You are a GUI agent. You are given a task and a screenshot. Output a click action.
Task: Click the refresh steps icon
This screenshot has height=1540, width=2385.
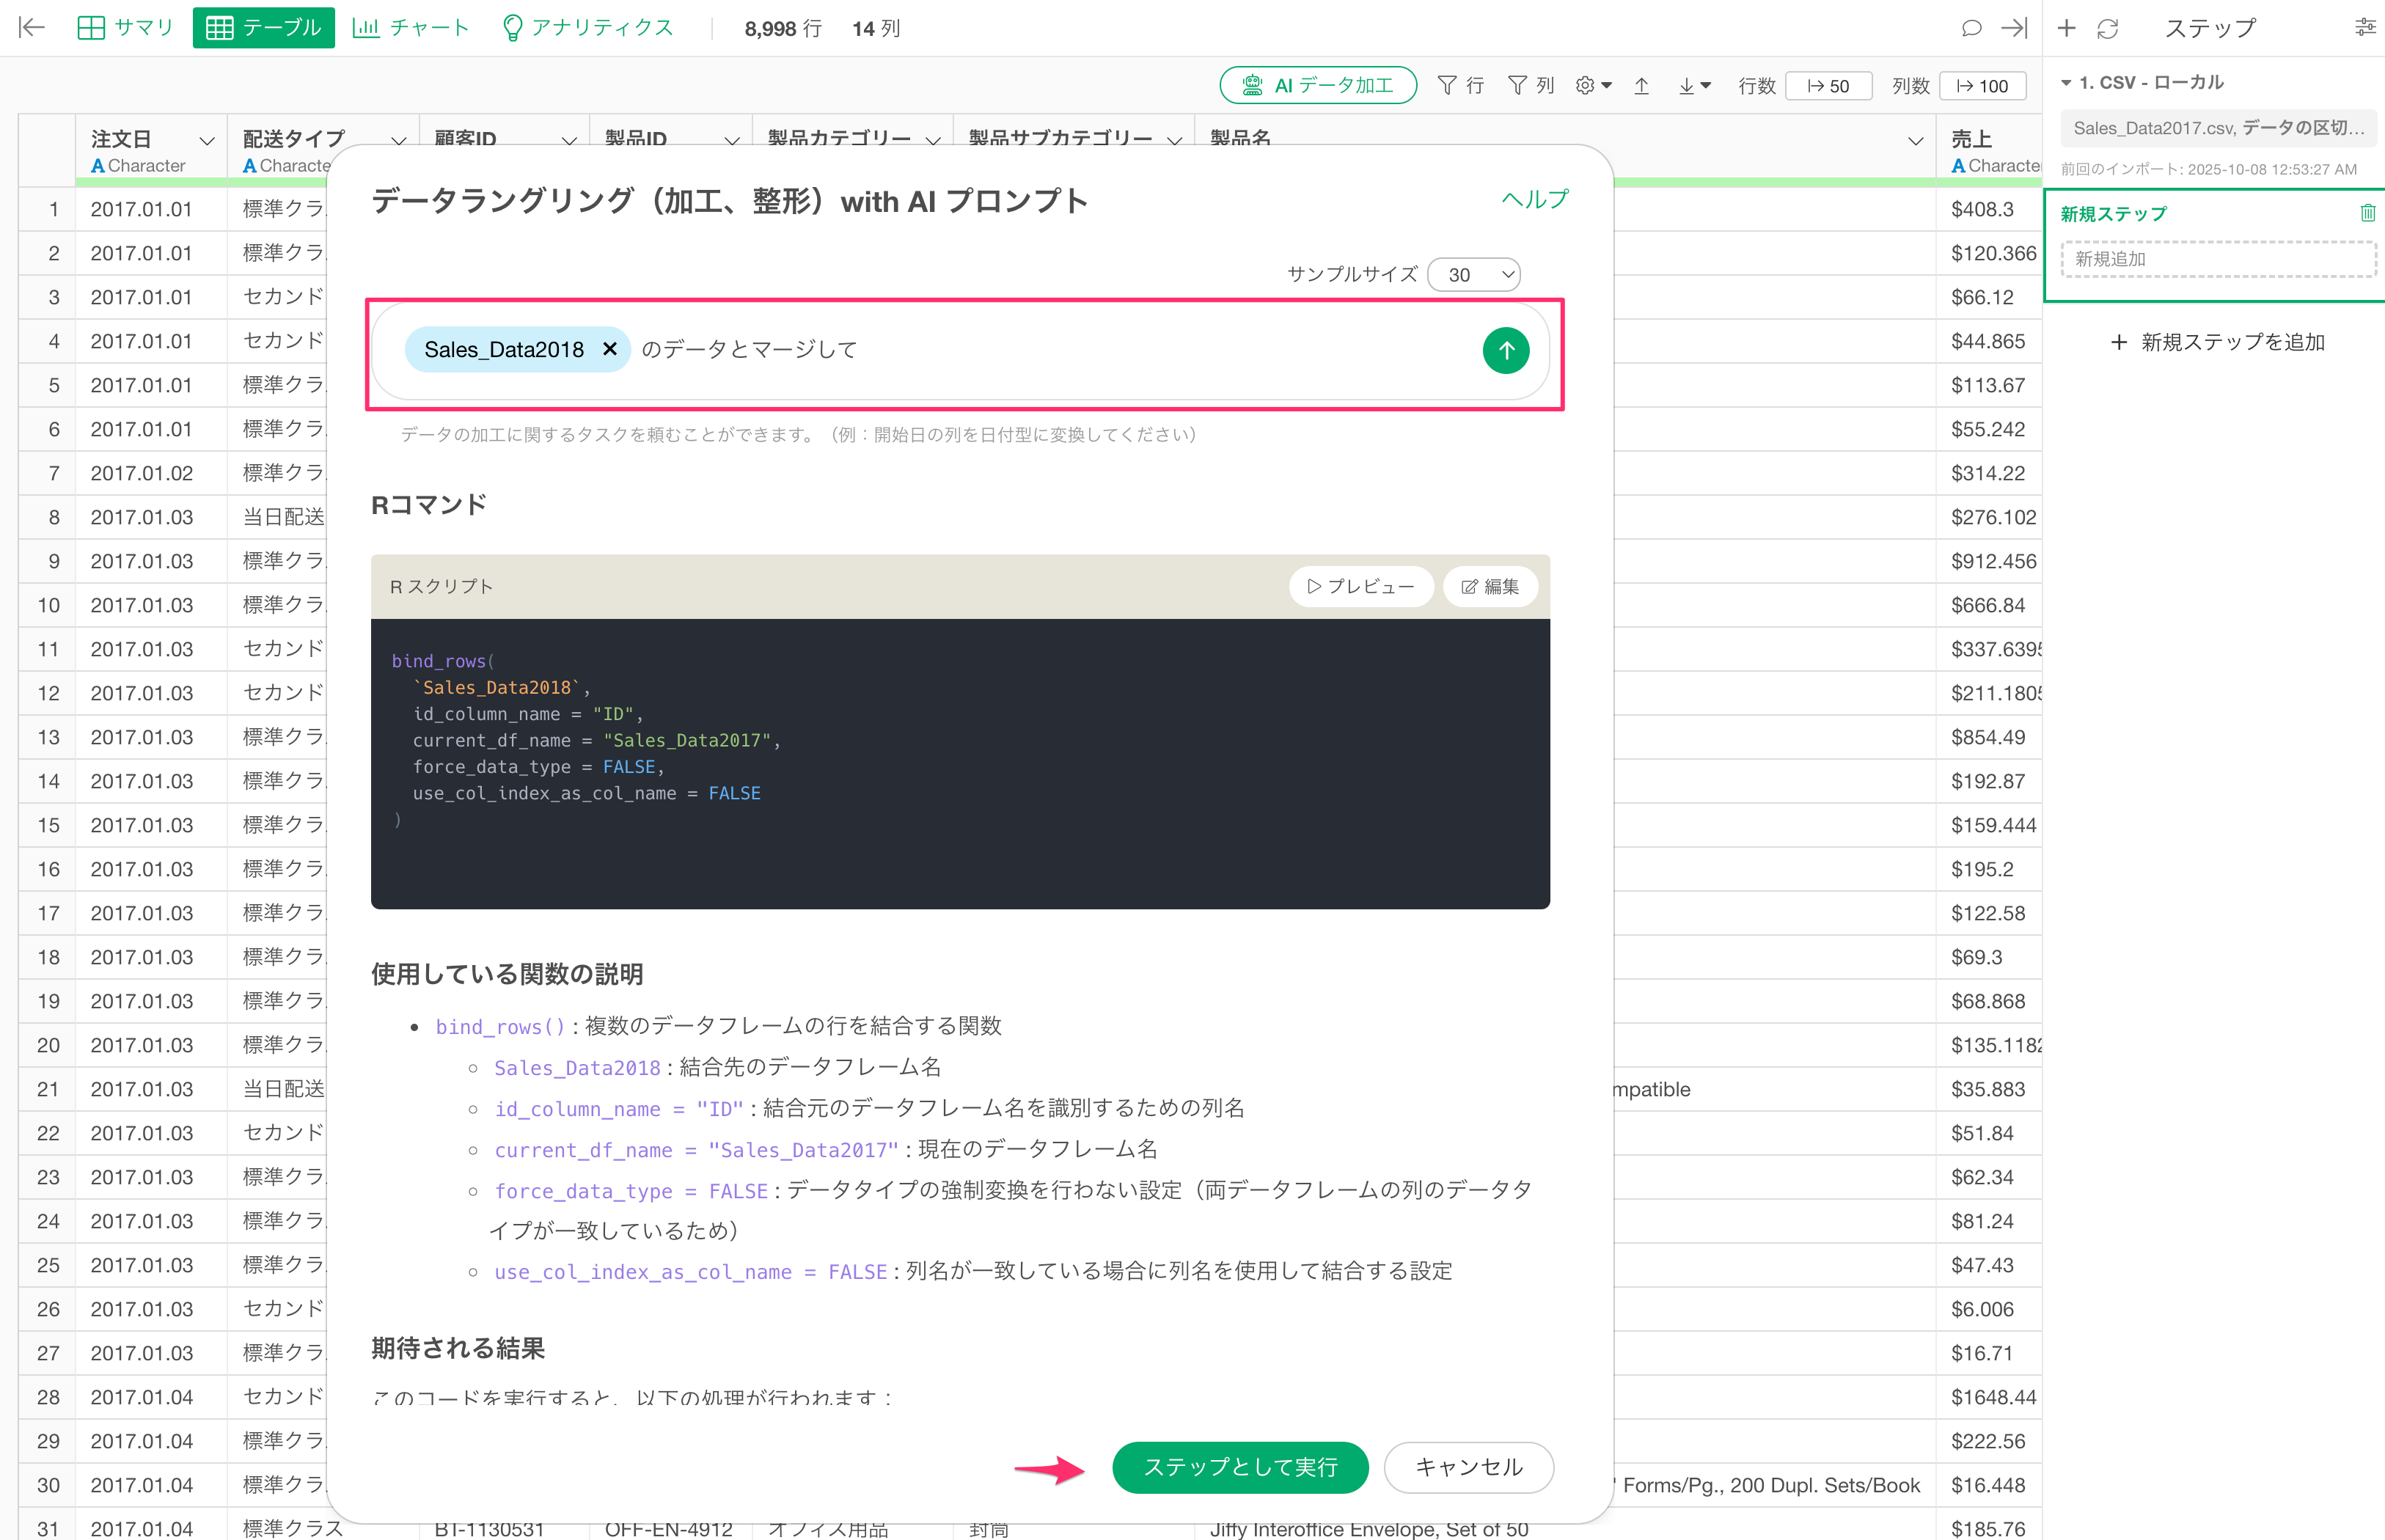tap(2107, 28)
